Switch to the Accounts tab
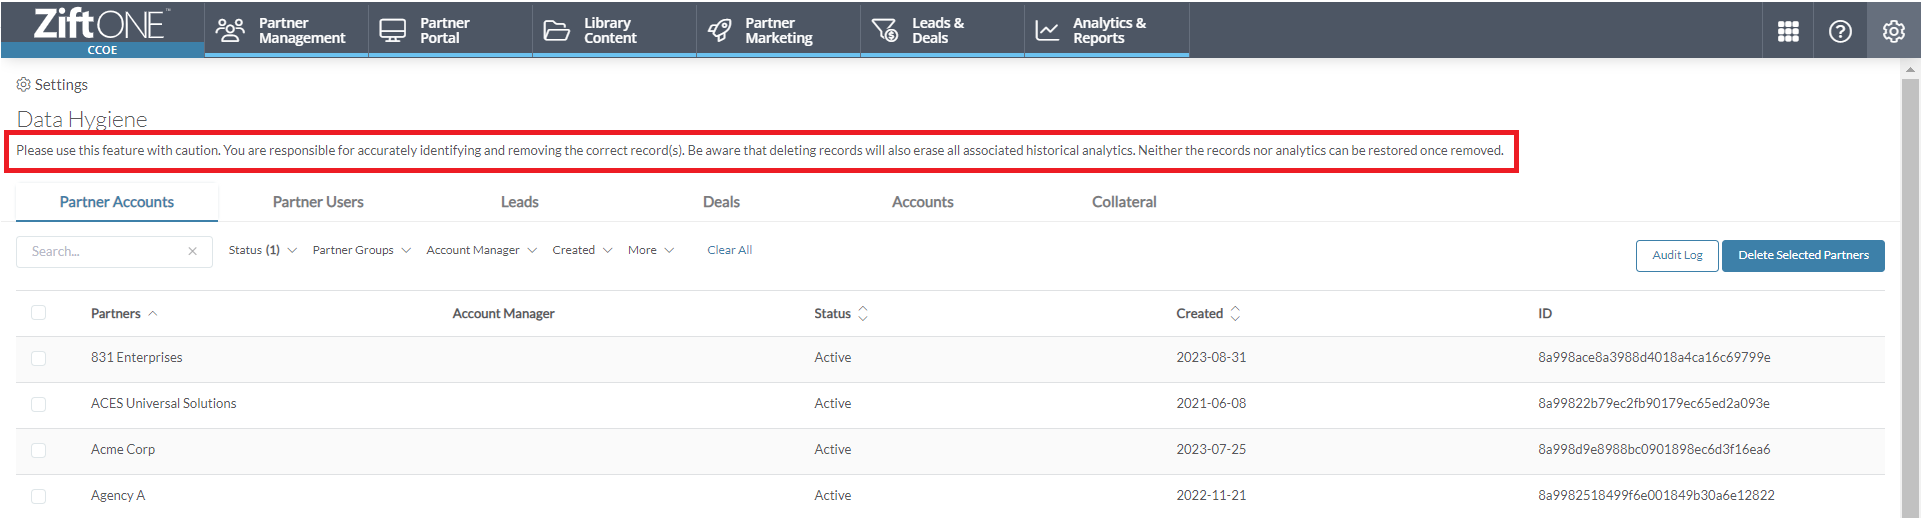Viewport: 1921px width, 518px height. click(923, 202)
